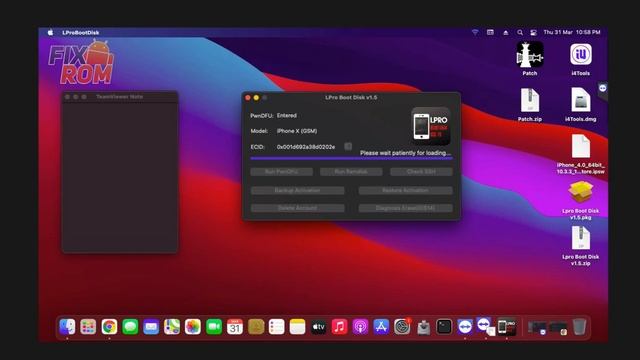Click the model text iPhone X (GSM)
Screen dimensions: 640x360
(297, 131)
